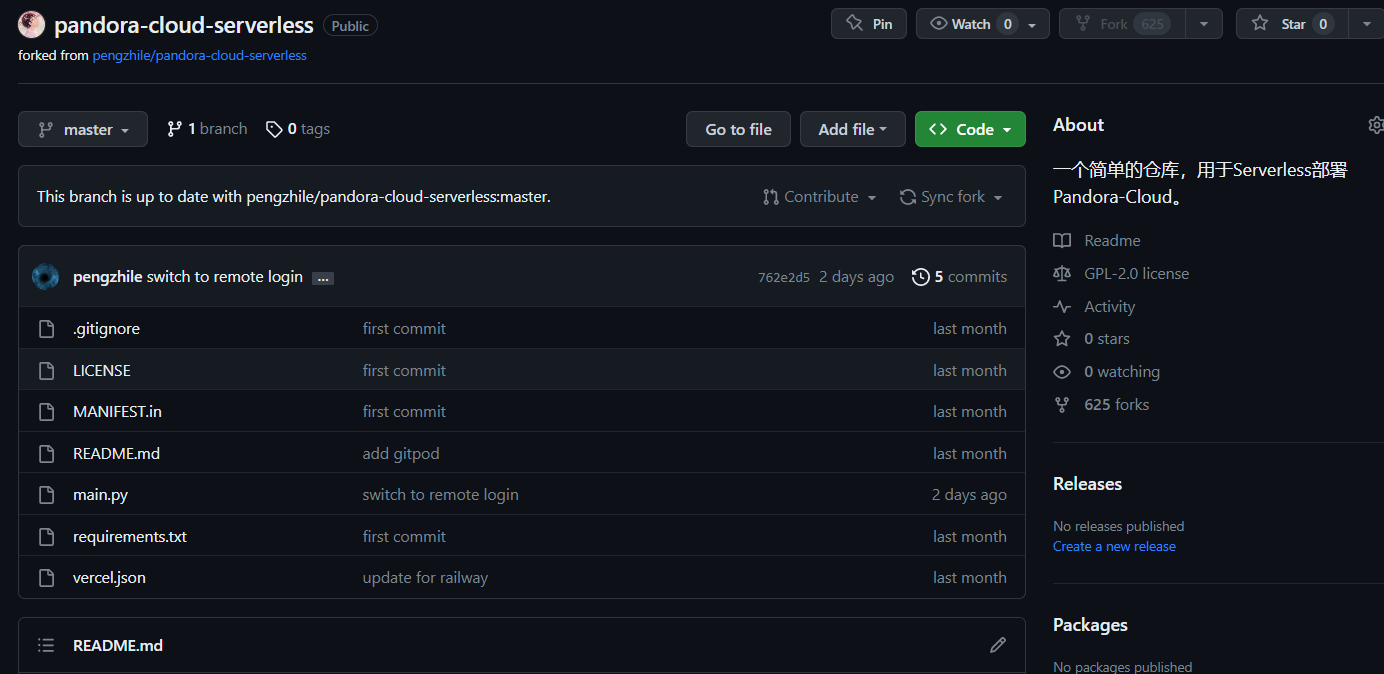Image resolution: width=1384 pixels, height=674 pixels.
Task: Open the master branch dropdown
Action: pyautogui.click(x=83, y=129)
